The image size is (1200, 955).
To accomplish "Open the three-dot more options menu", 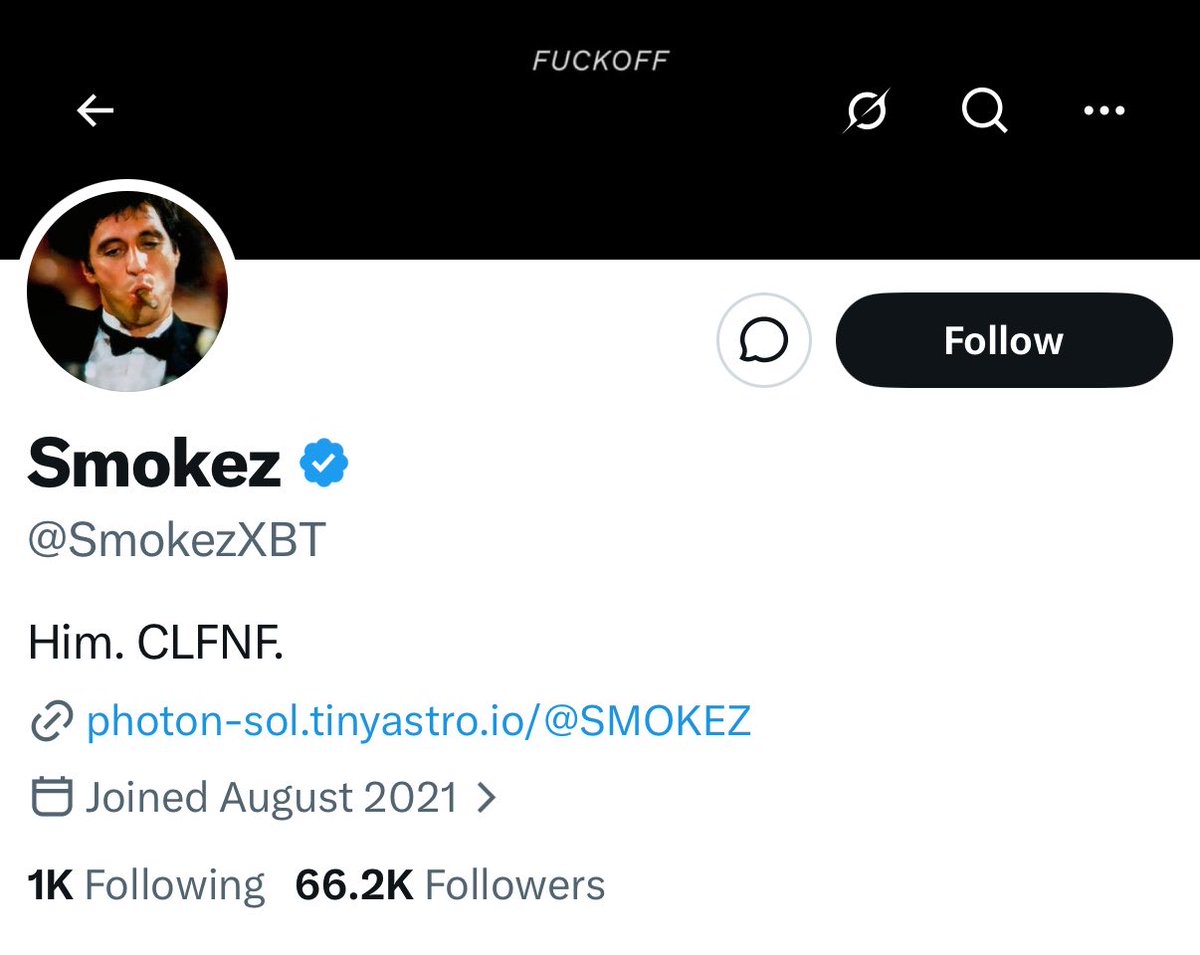I will click(x=1104, y=112).
